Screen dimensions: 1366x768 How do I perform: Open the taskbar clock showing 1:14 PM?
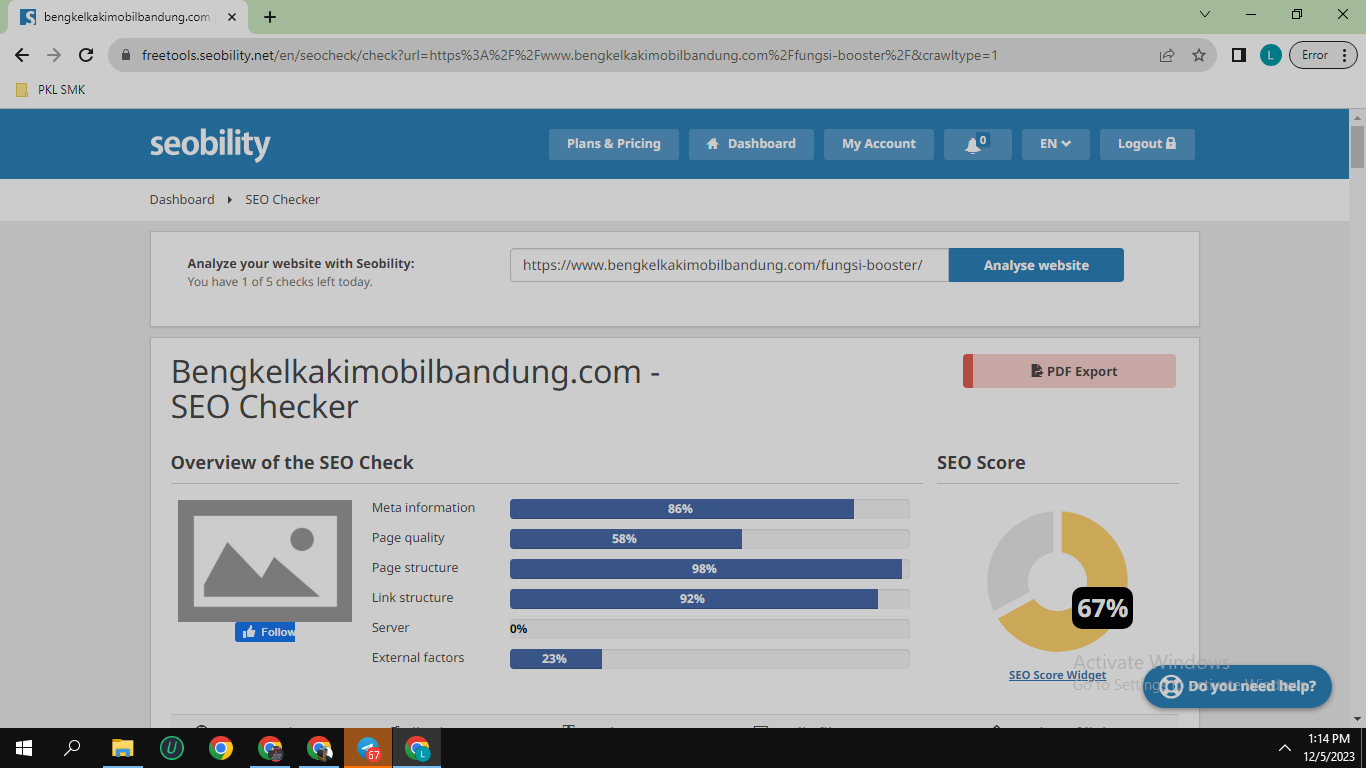pos(1329,747)
